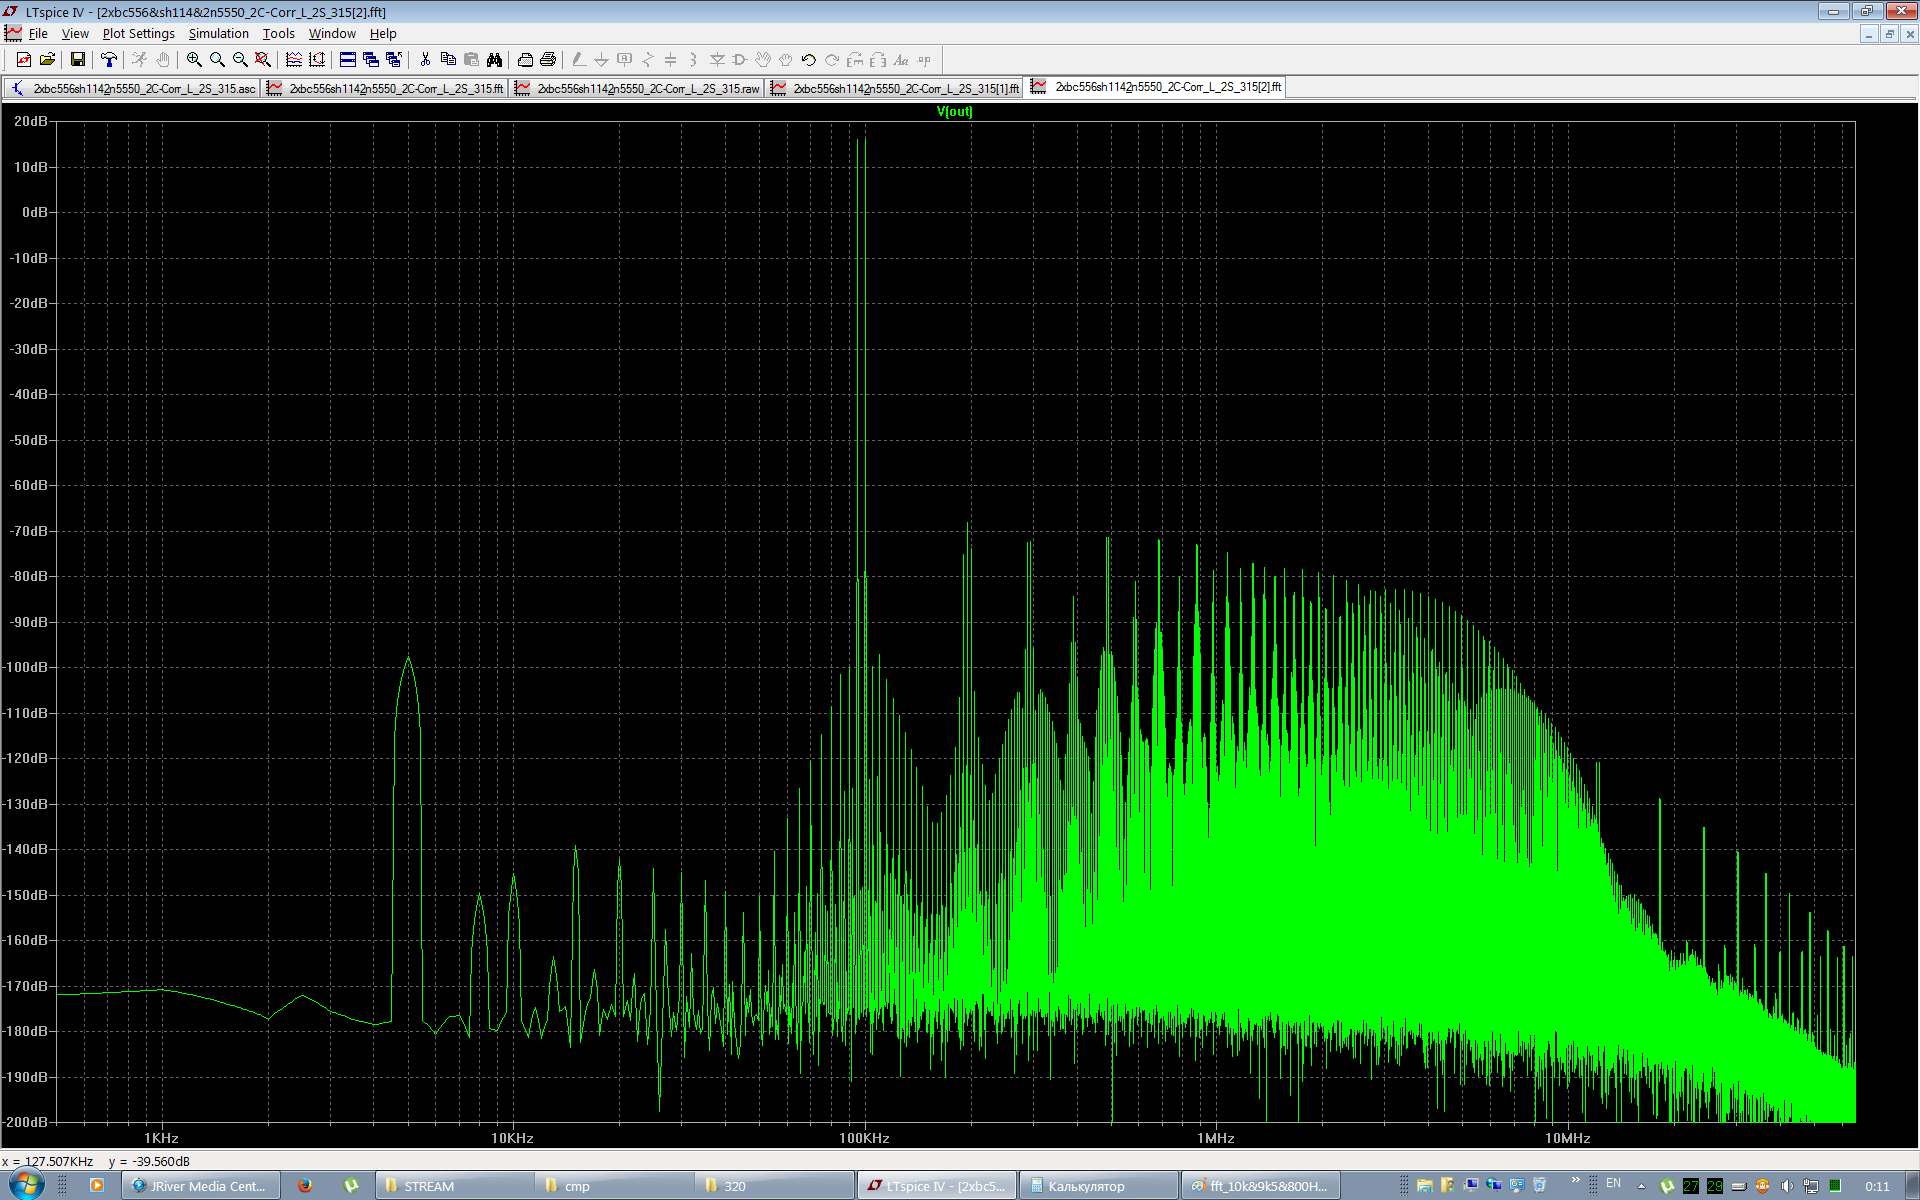This screenshot has height=1200, width=1920.
Task: Launch Firefox from the taskbar
Action: [305, 1186]
